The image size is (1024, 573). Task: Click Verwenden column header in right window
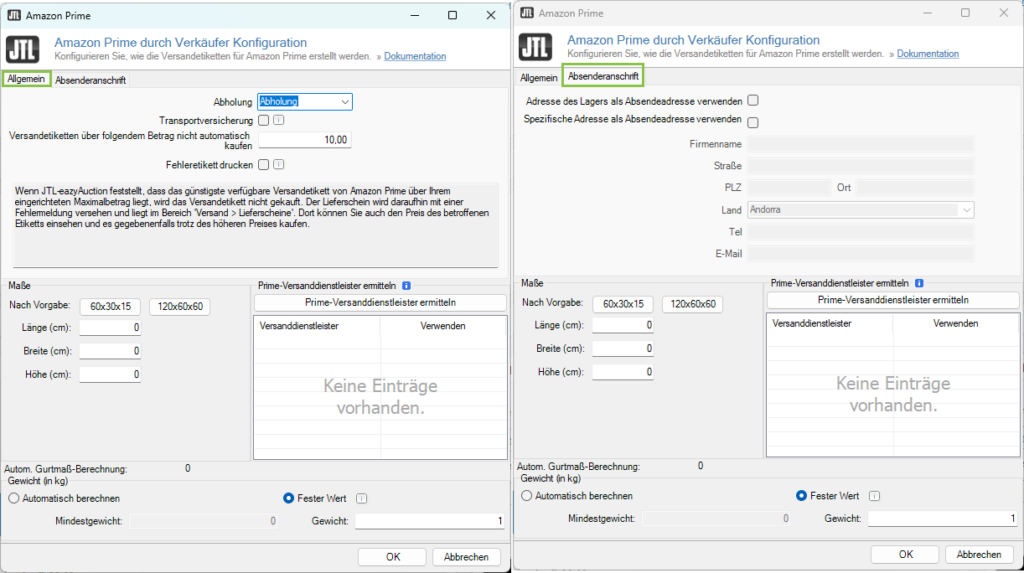coord(955,323)
